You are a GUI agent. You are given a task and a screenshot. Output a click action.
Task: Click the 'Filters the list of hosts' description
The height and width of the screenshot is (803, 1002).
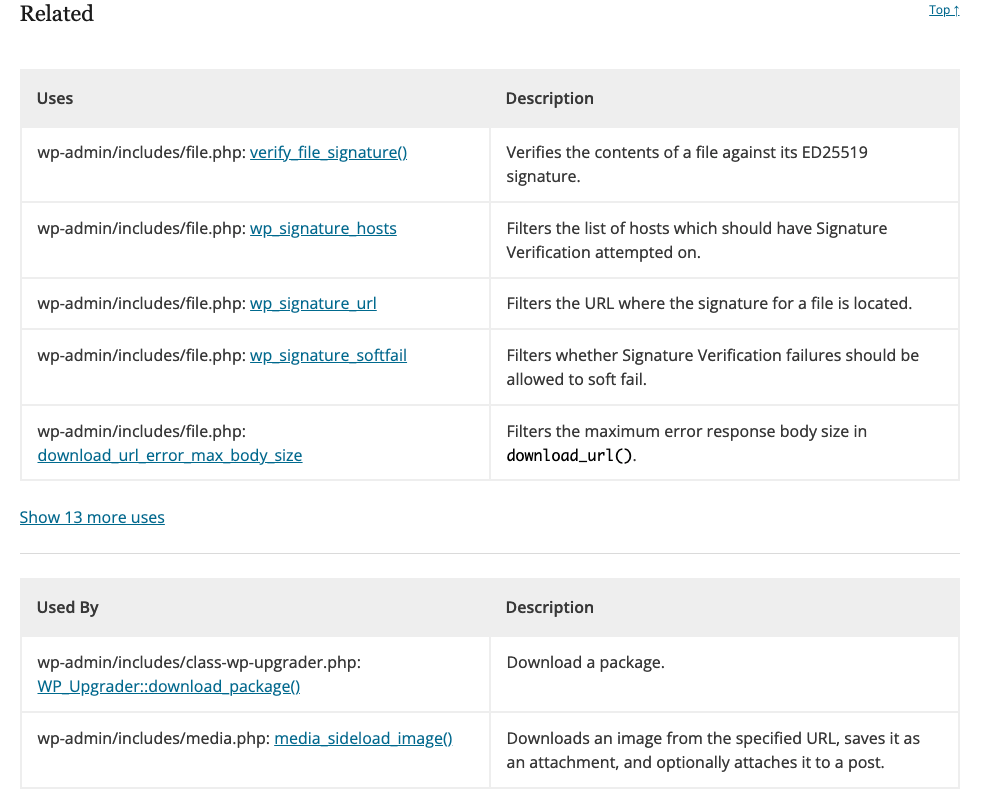(696, 240)
